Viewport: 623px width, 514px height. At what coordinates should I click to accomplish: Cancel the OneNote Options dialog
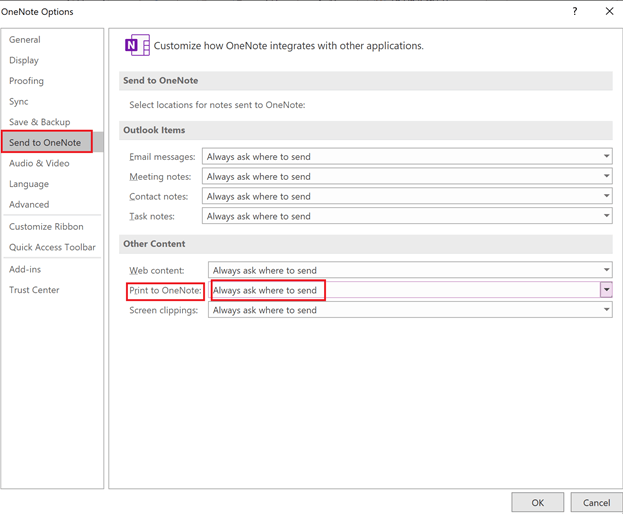click(596, 502)
